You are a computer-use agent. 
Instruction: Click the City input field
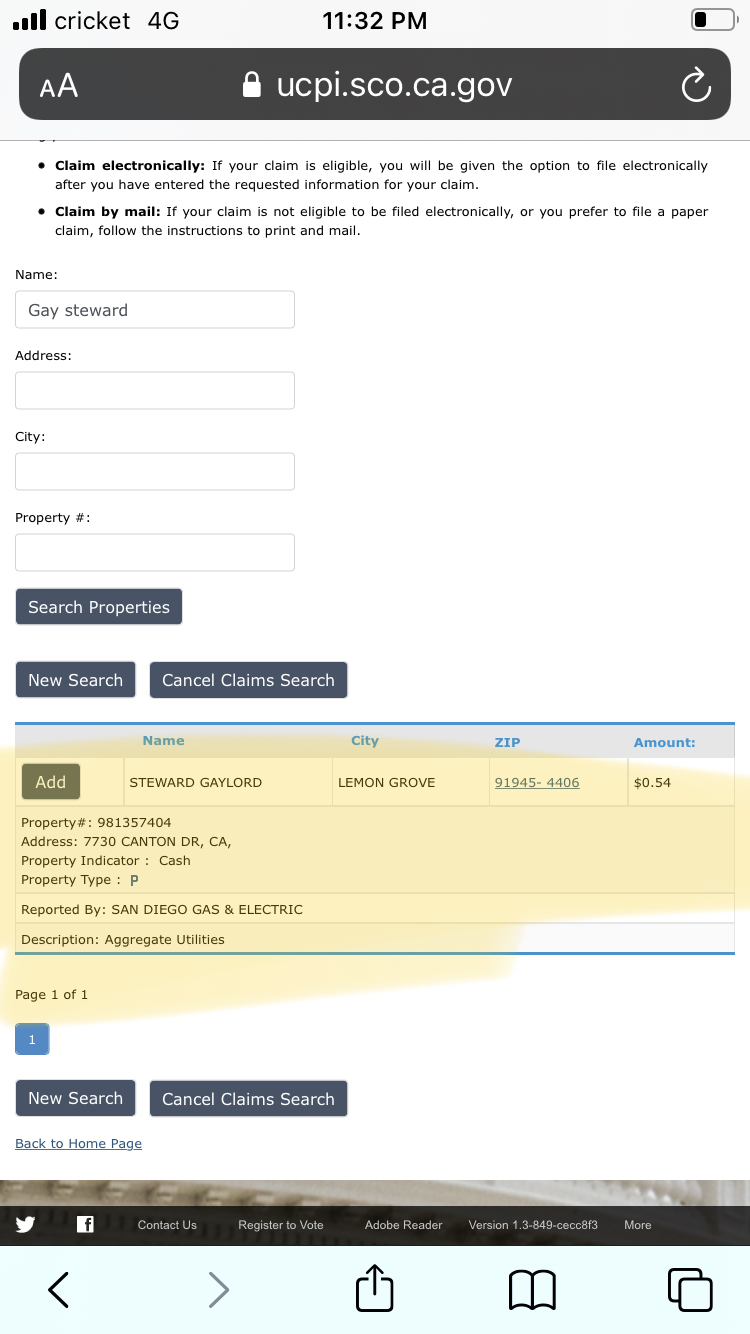(155, 471)
